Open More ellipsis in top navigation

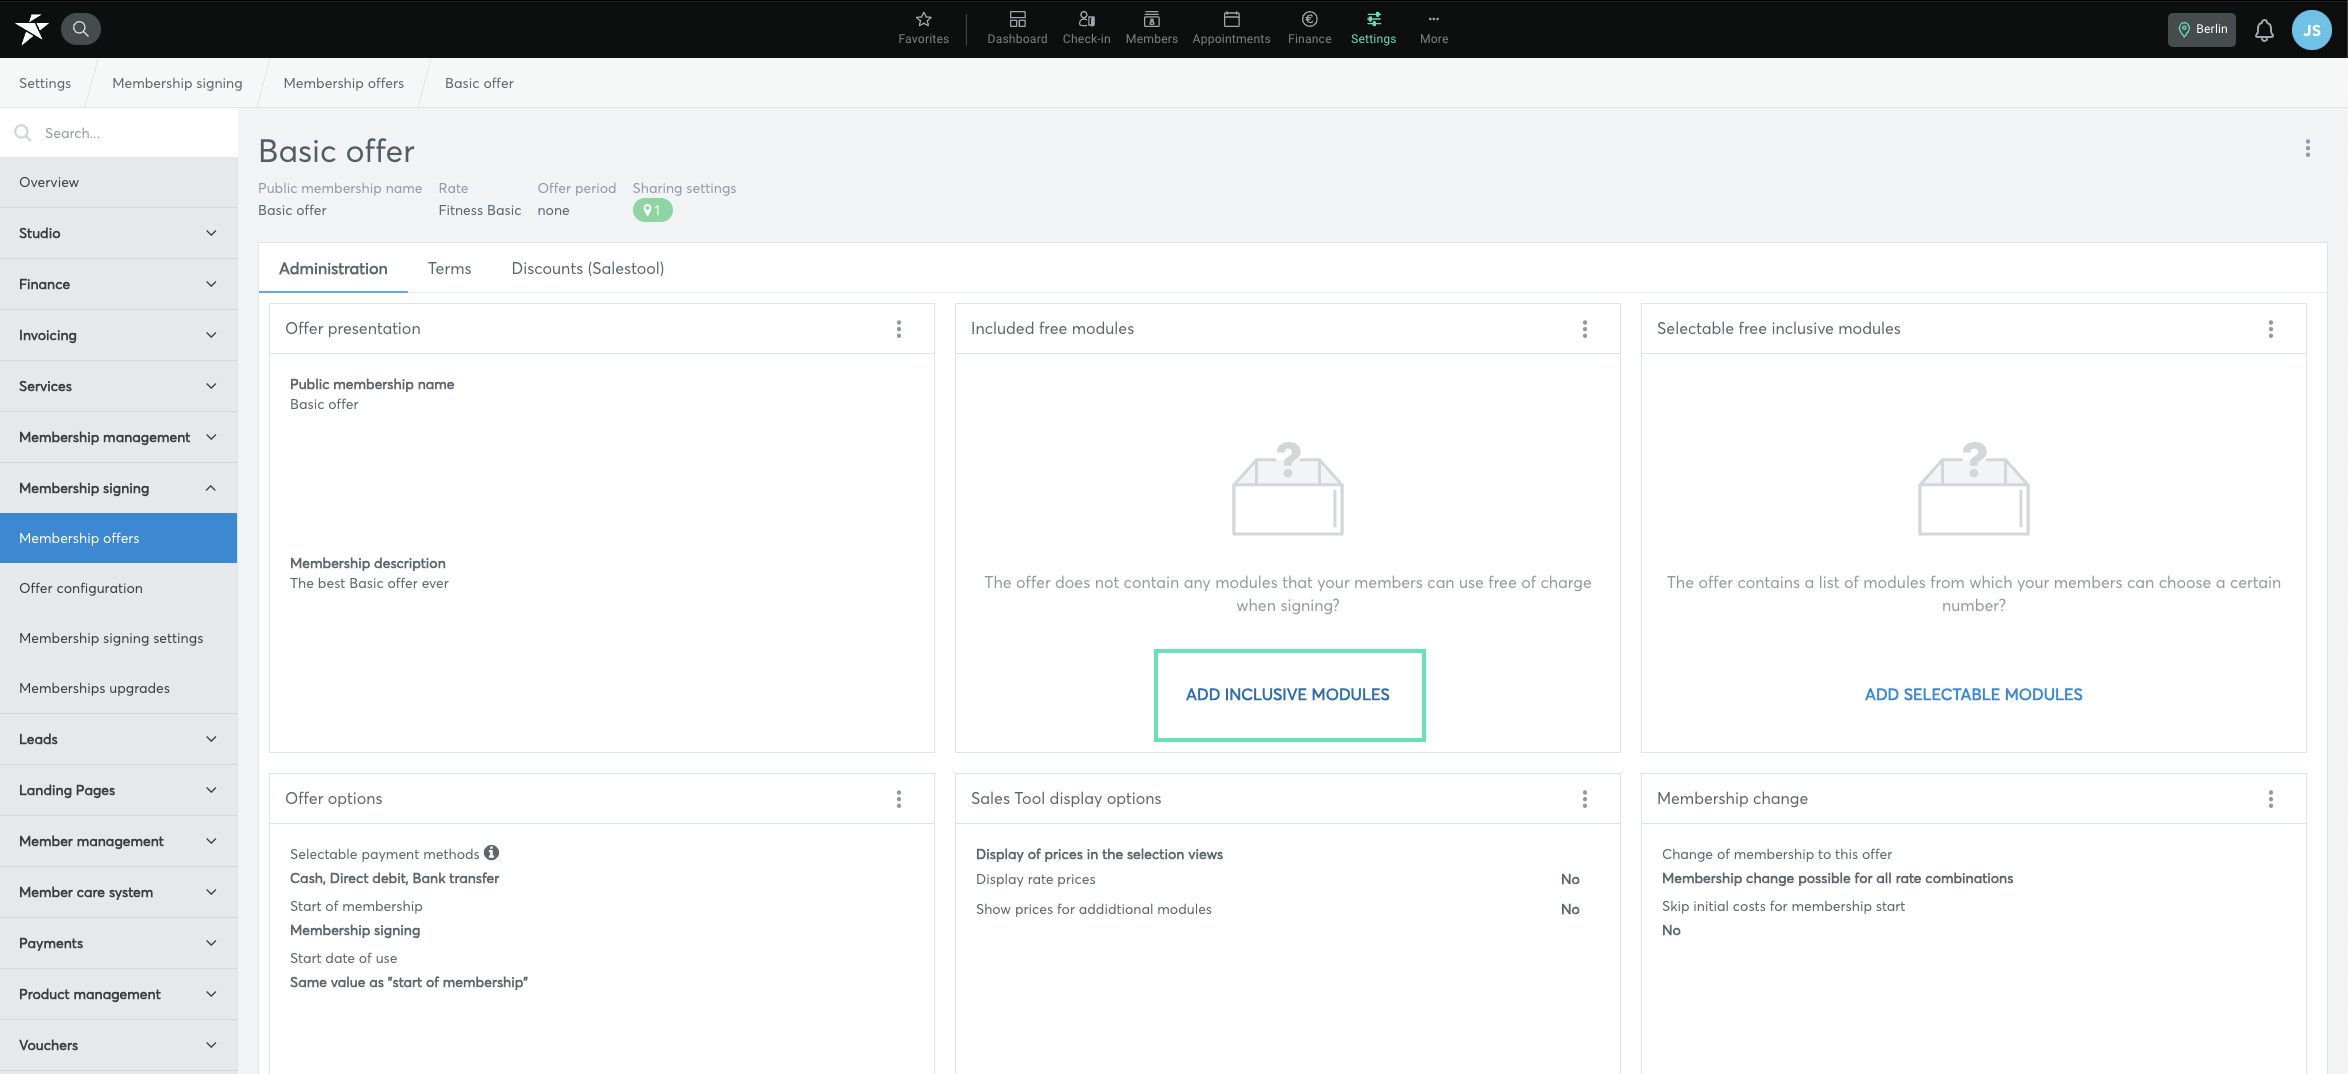(1433, 28)
